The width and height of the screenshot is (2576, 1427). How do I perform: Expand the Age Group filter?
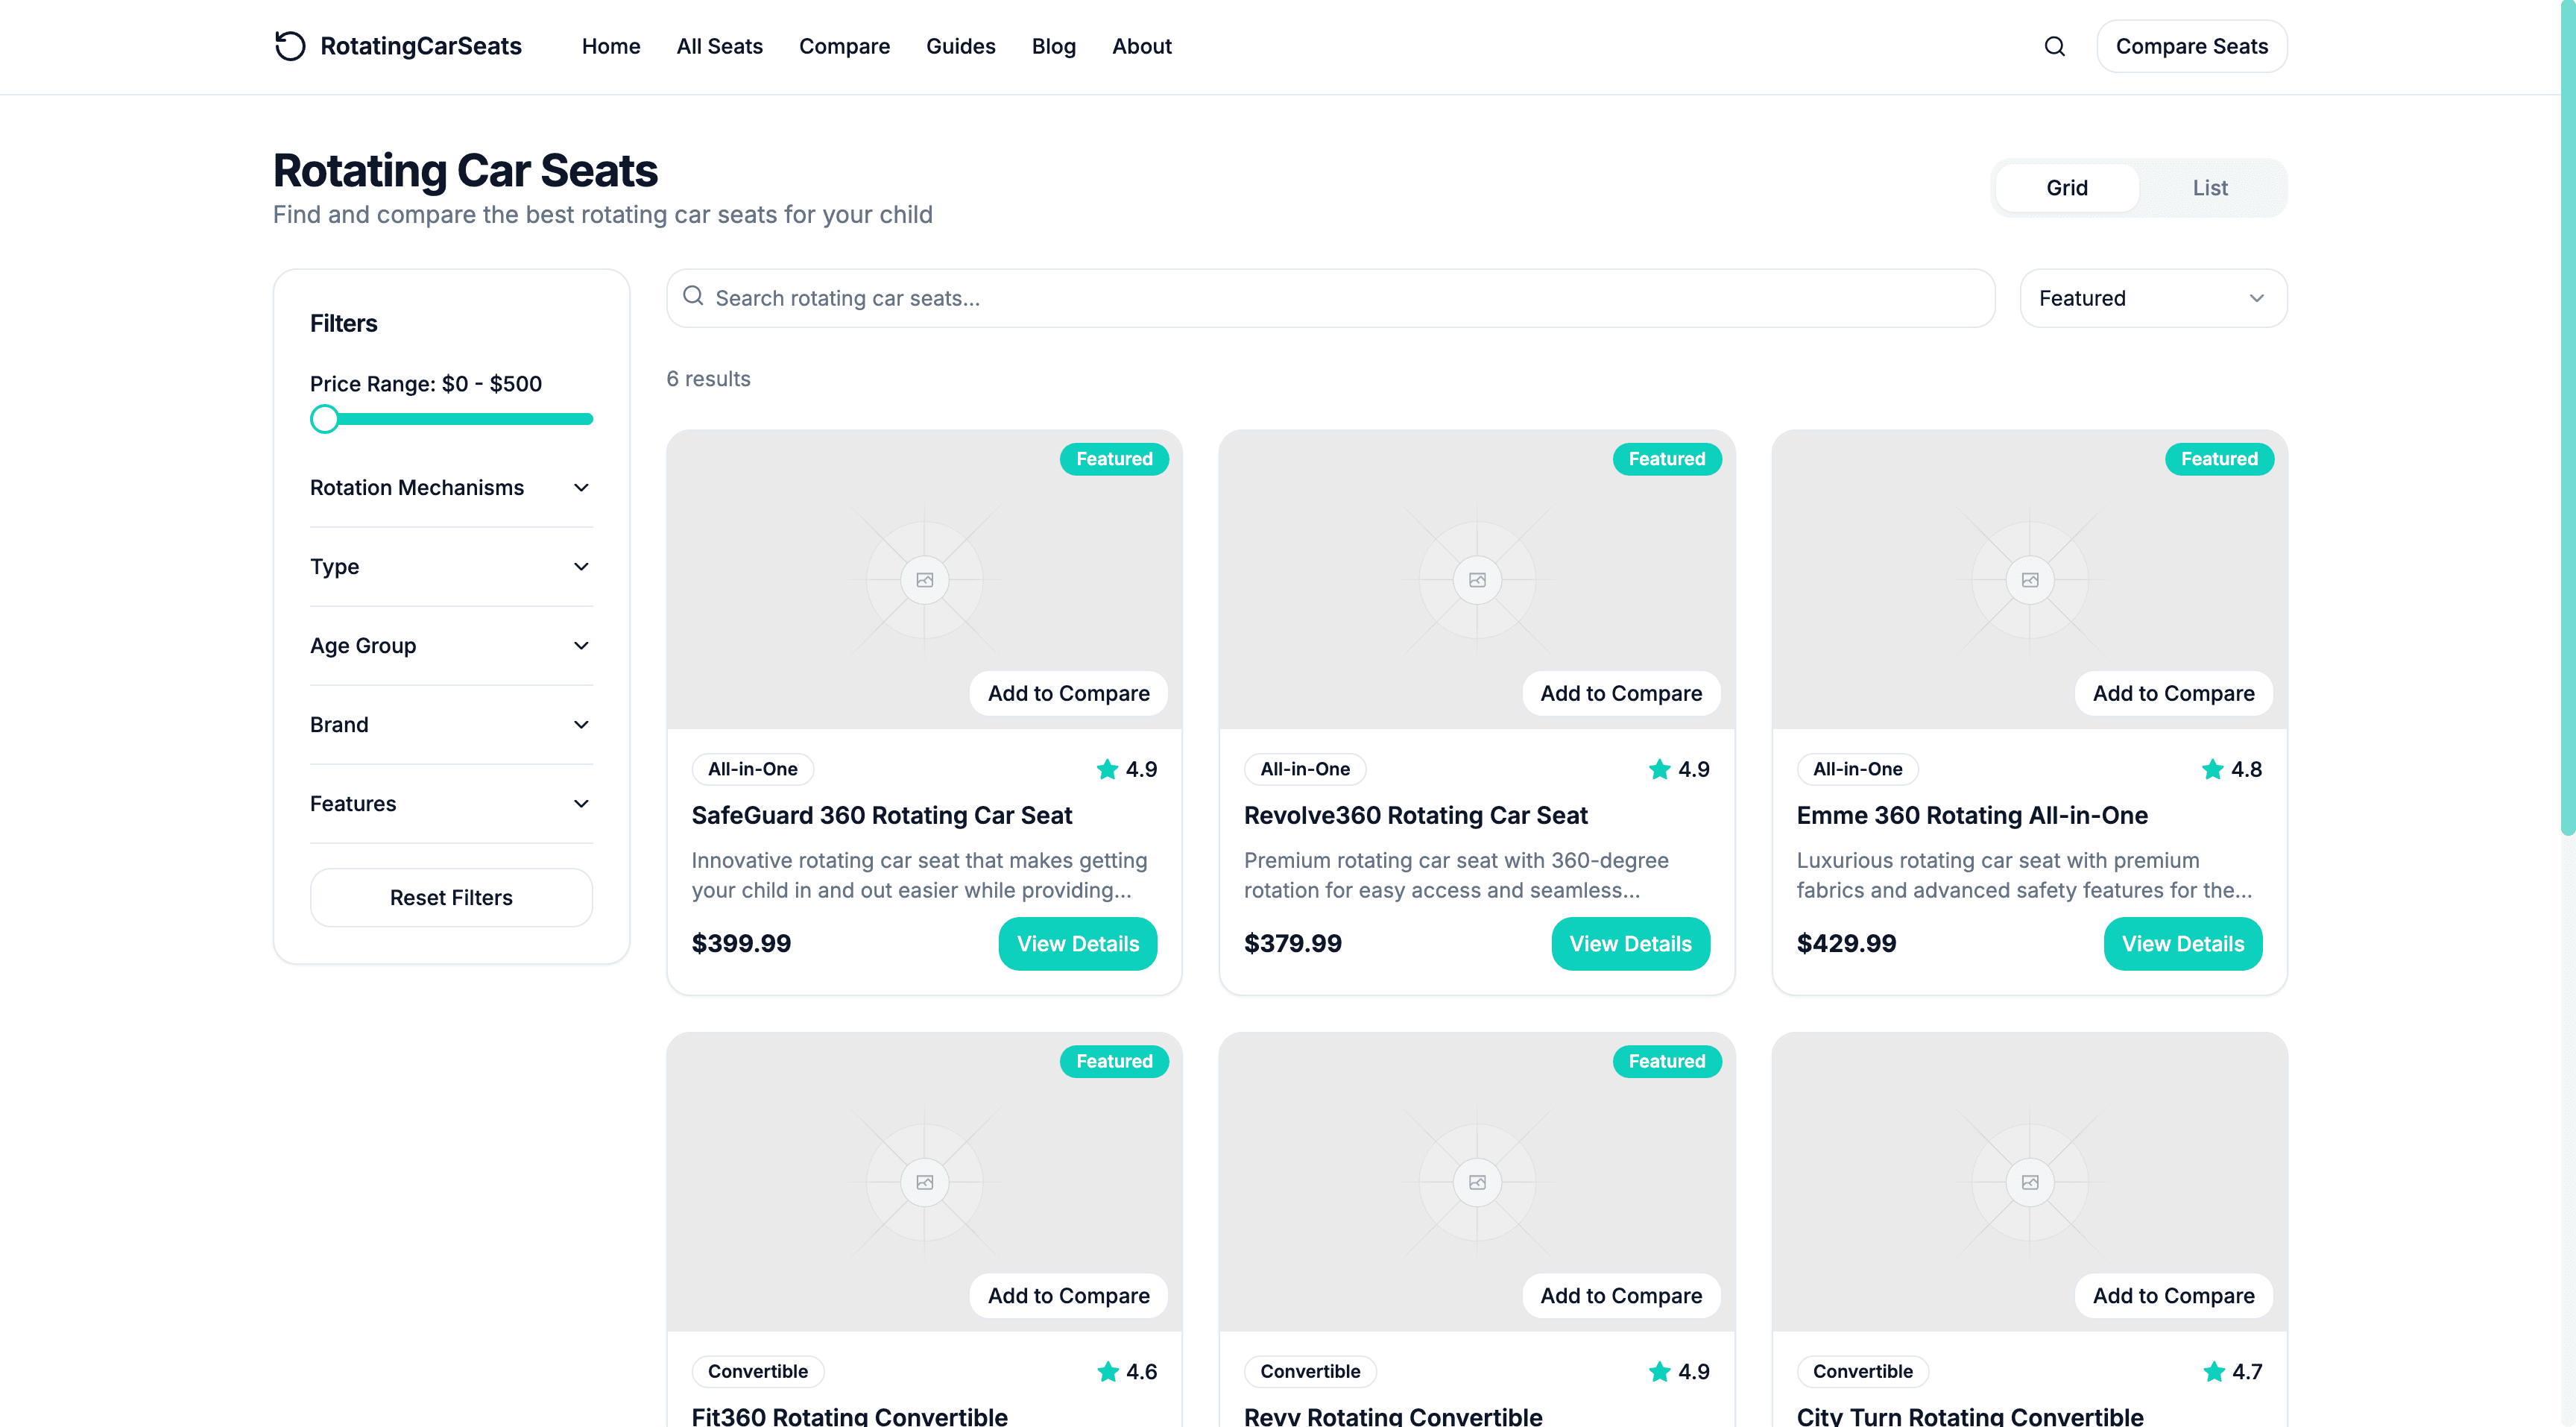click(451, 646)
